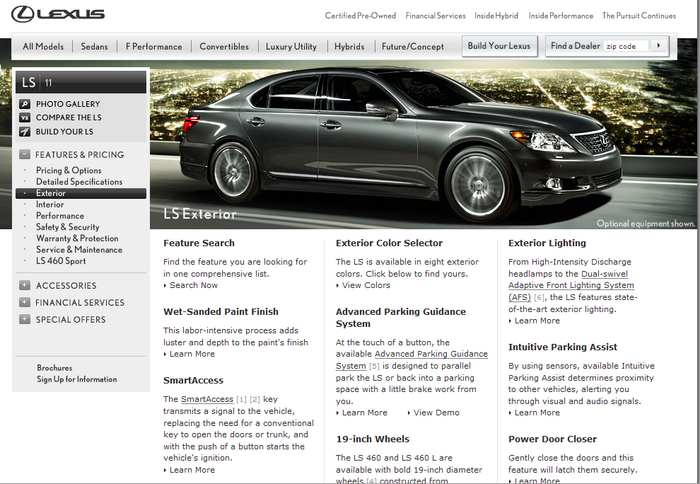Open the top Financial Services link
Image resolution: width=700 pixels, height=484 pixels.
tap(435, 16)
